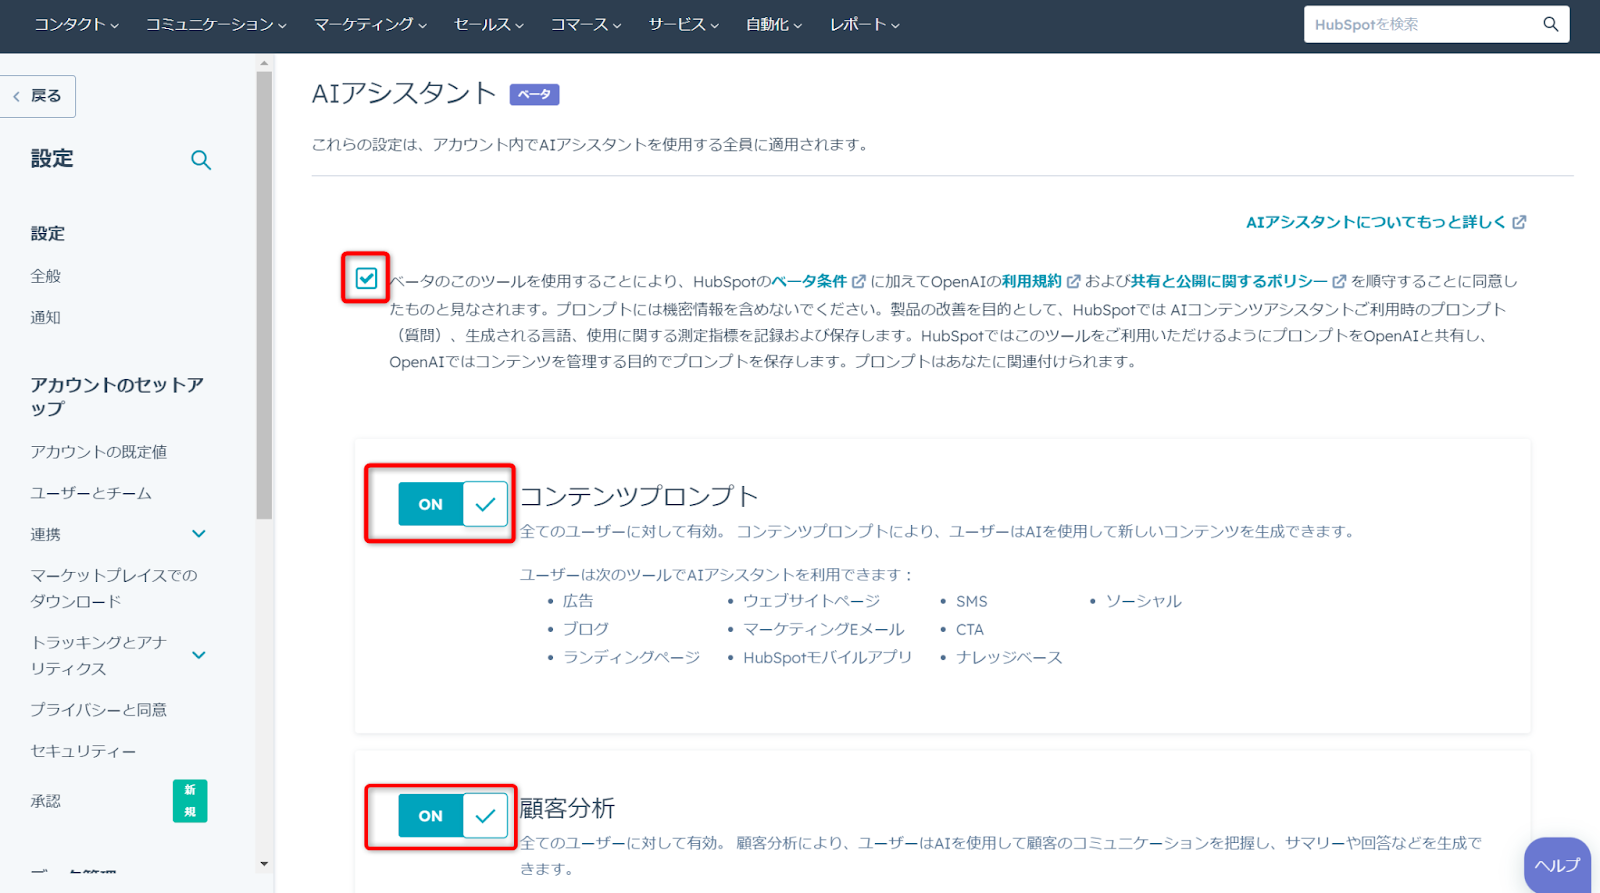Screen dimensions: 1600x893
Task: Click the HubSpotモバイルアプリ list item
Action: pyautogui.click(x=827, y=657)
